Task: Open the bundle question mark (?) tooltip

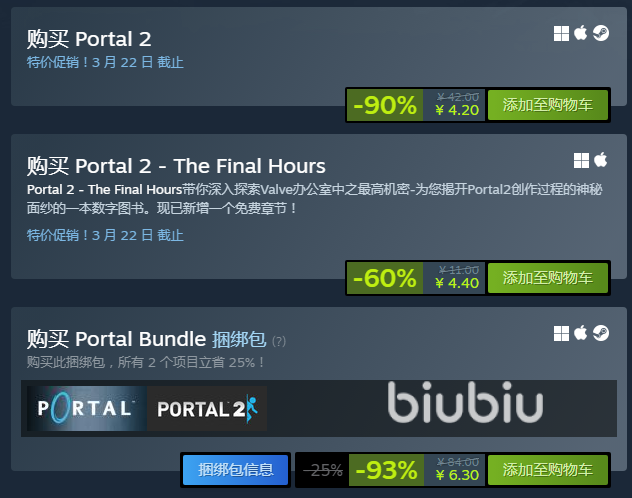Action: (279, 342)
